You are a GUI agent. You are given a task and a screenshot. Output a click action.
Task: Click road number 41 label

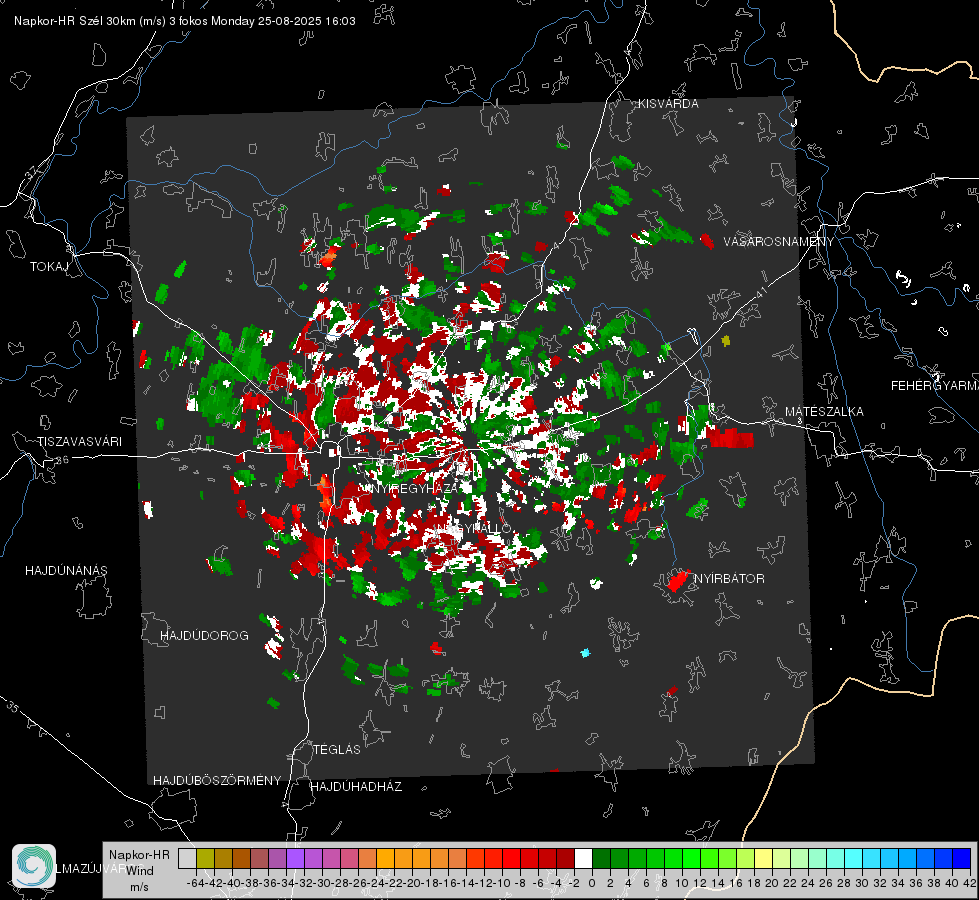point(761,292)
